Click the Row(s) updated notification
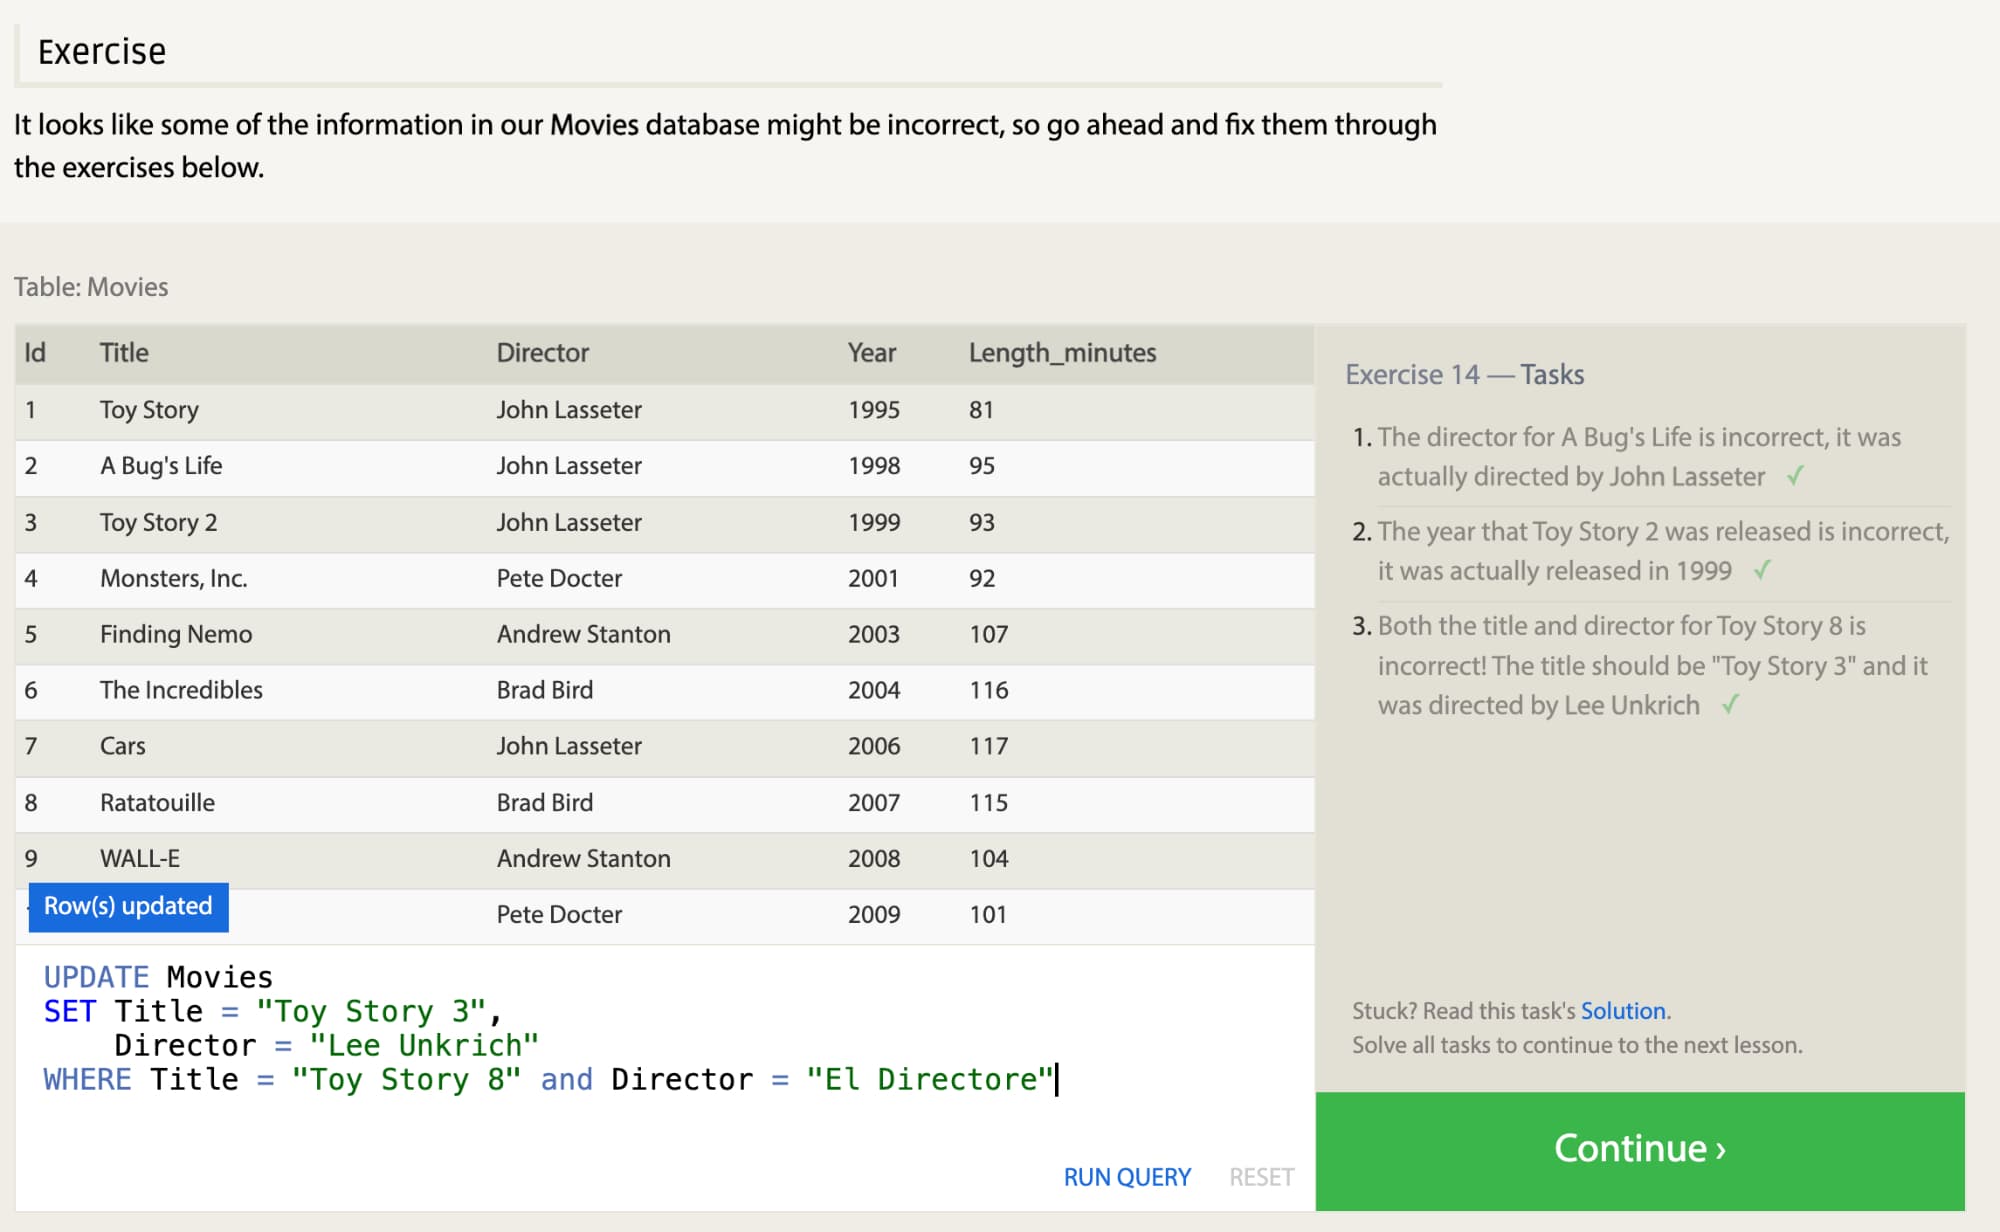Viewport: 2000px width, 1232px height. coord(128,906)
